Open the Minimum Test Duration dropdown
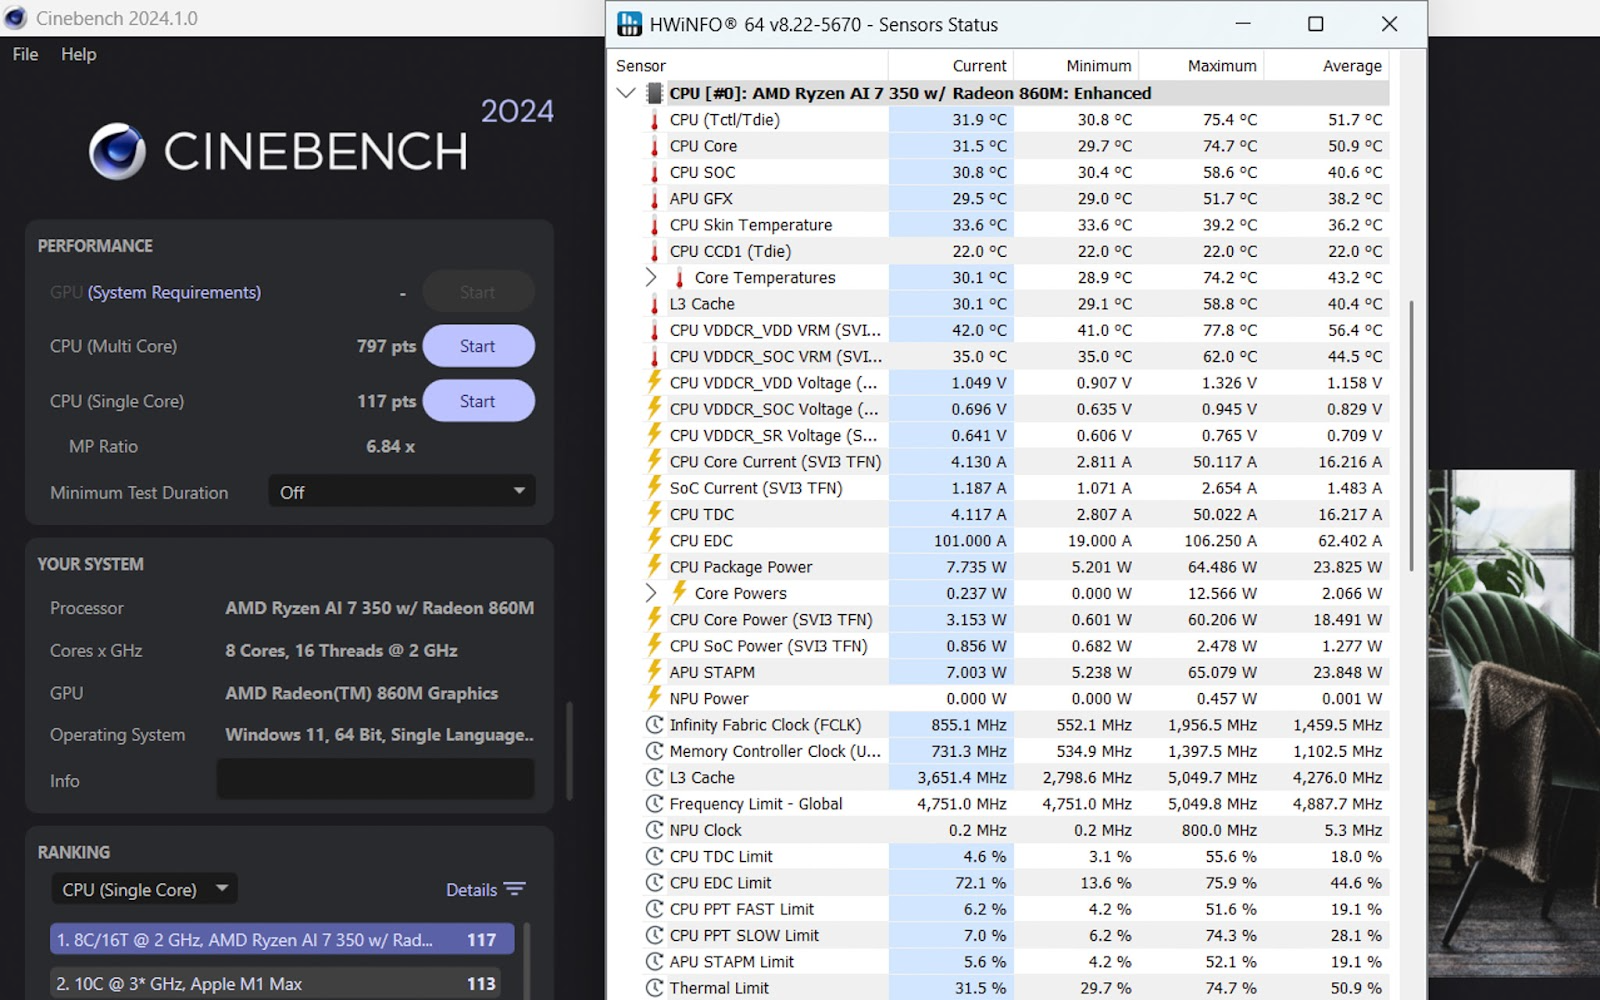Viewport: 1600px width, 1000px height. pyautogui.click(x=402, y=492)
